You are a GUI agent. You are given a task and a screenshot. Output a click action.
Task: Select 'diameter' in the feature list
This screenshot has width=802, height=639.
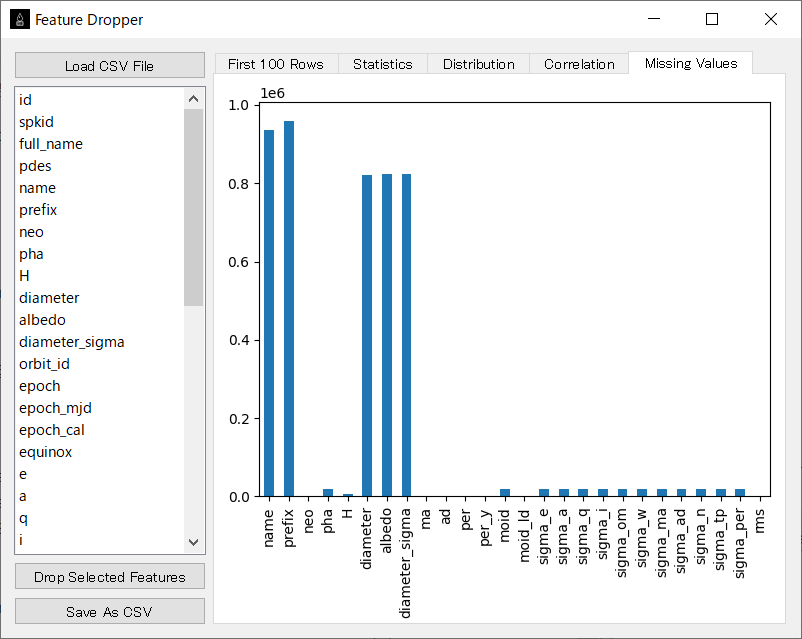click(x=100, y=298)
